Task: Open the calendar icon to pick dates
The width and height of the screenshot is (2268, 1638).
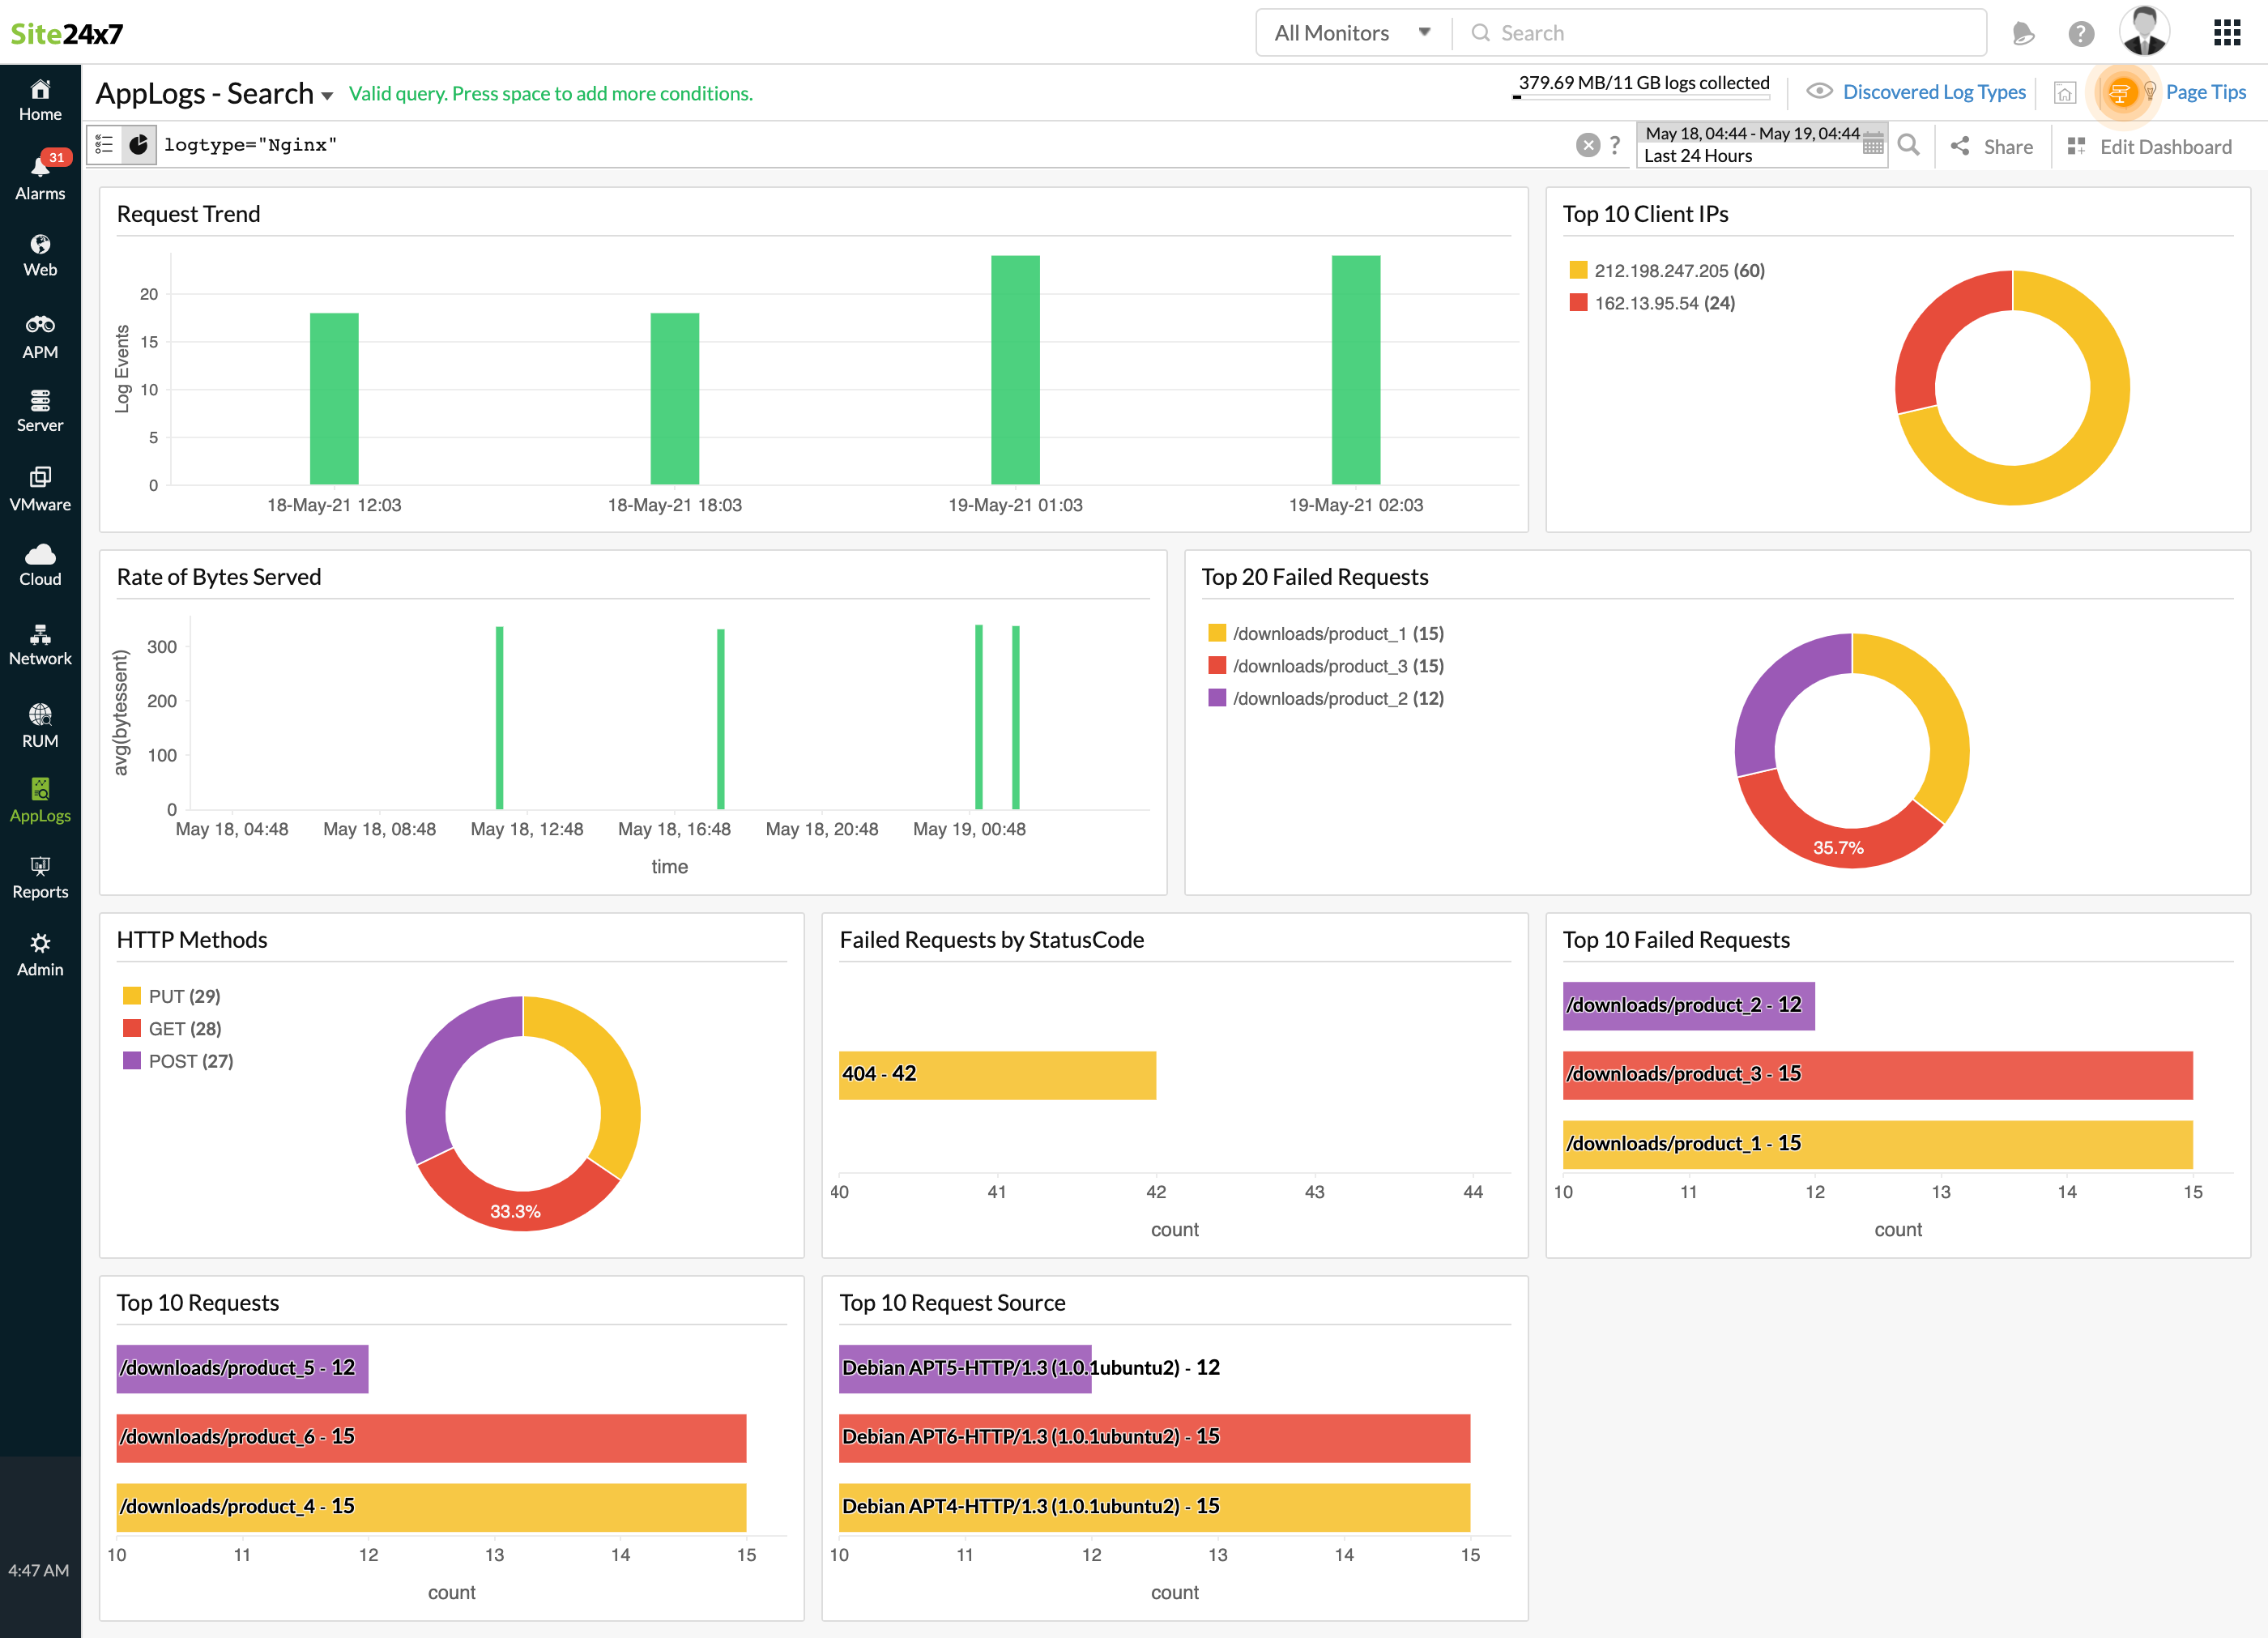Action: click(1873, 145)
